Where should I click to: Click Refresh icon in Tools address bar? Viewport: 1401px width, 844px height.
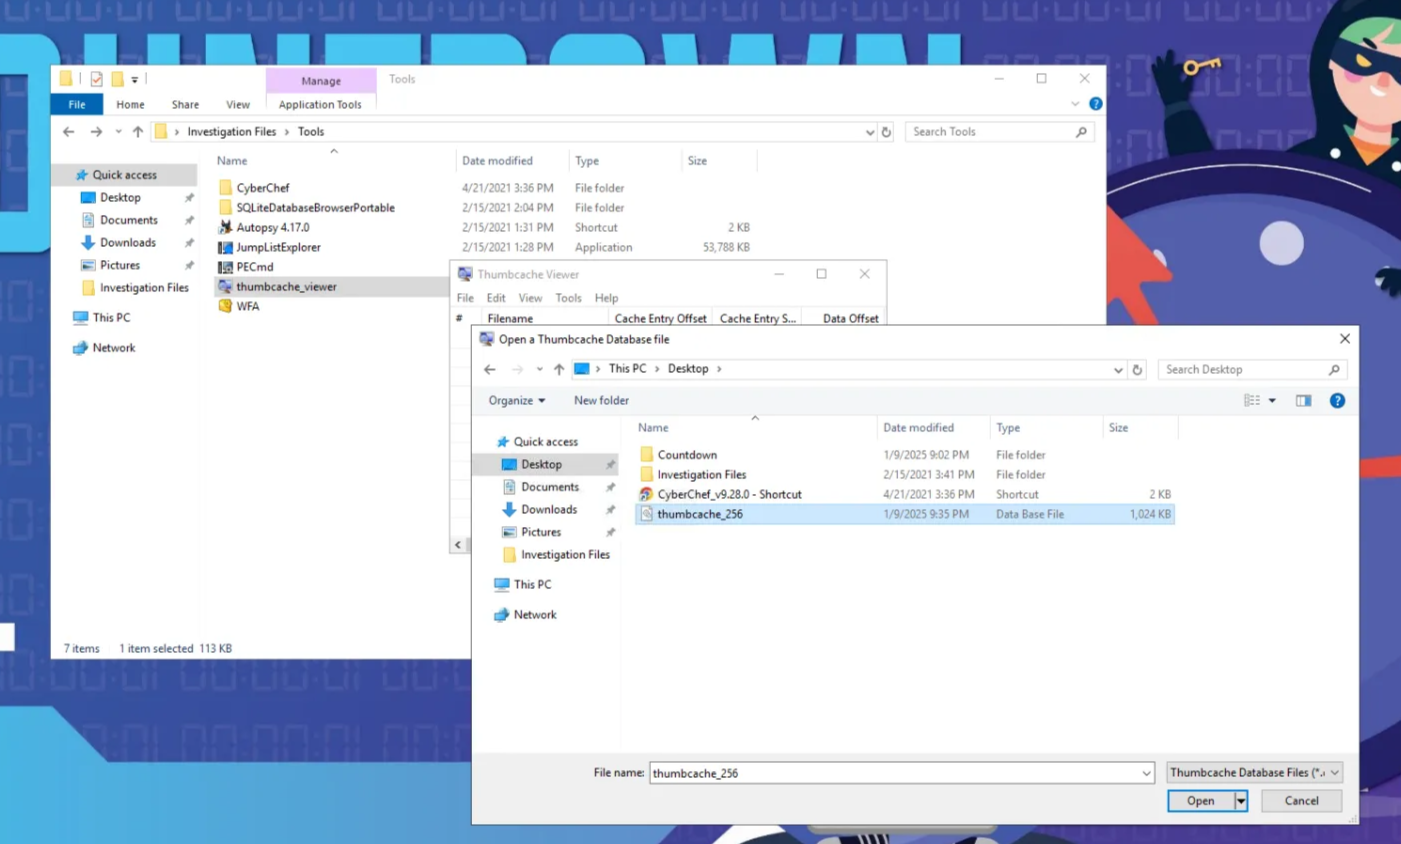click(x=886, y=132)
